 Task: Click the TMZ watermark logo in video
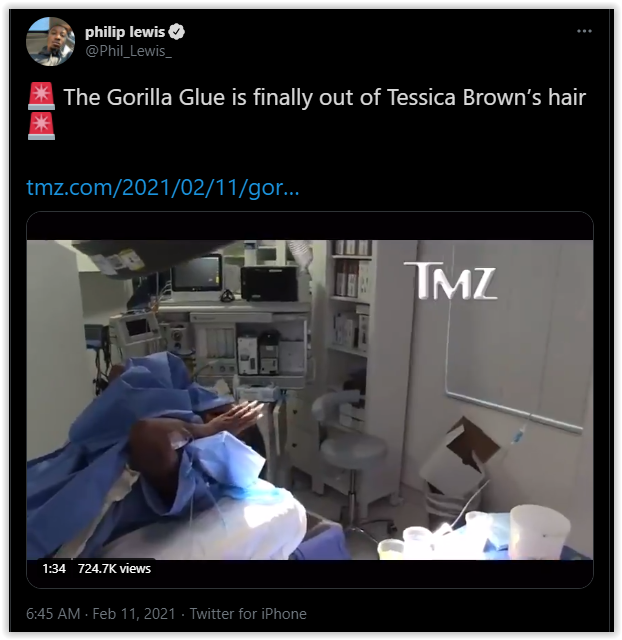coord(451,281)
